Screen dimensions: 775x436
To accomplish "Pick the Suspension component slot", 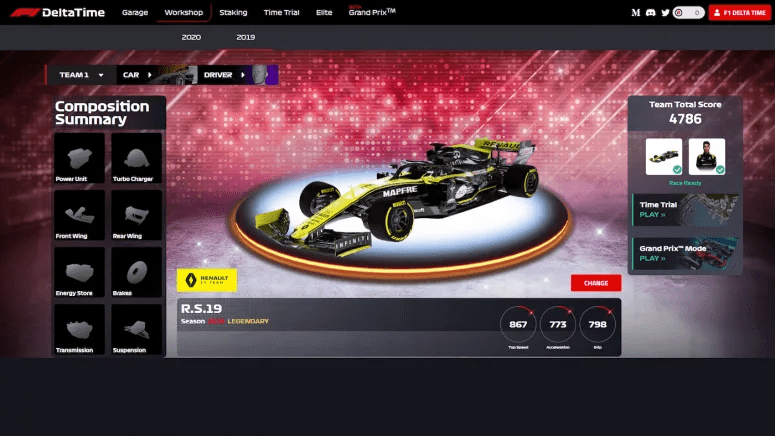I will point(136,330).
